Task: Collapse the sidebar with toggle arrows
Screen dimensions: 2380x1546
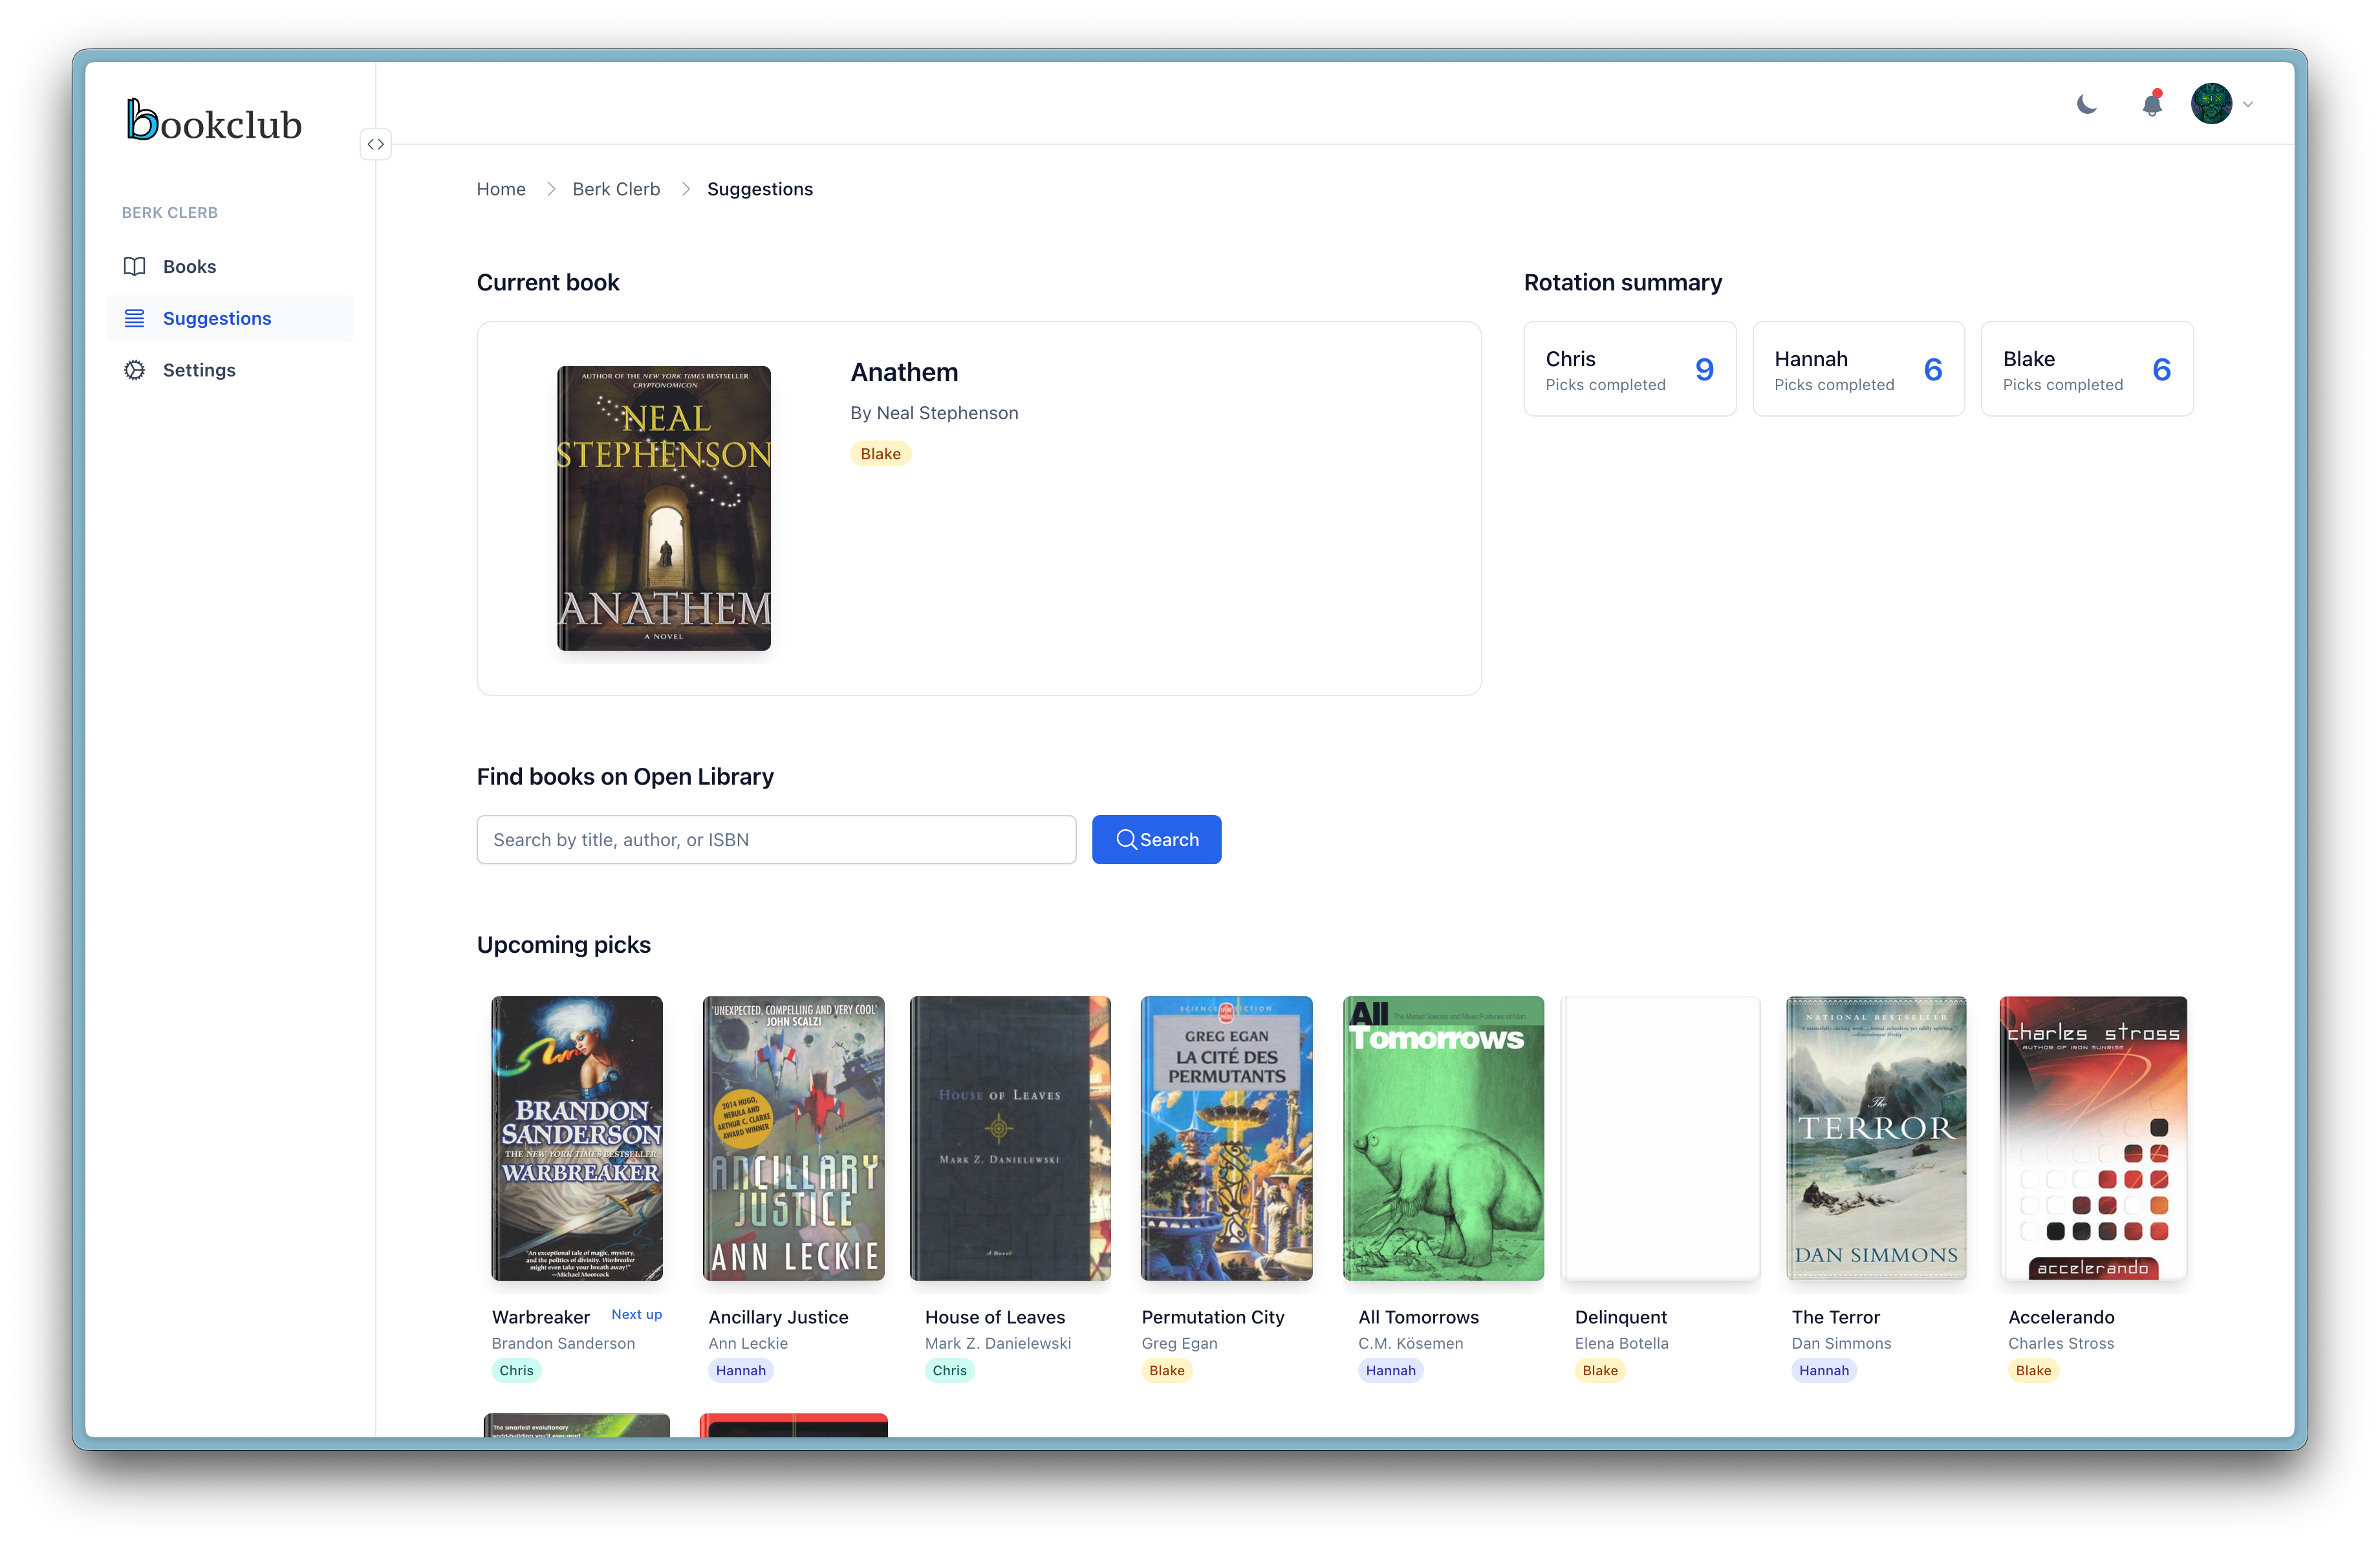Action: click(375, 144)
